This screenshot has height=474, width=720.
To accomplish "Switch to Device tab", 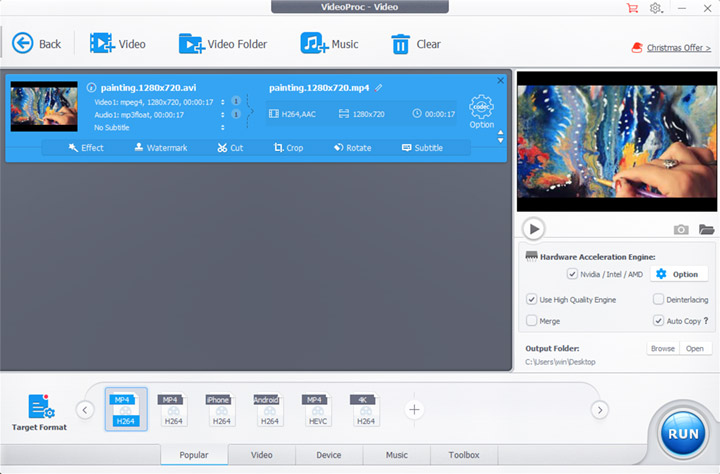I will 329,455.
